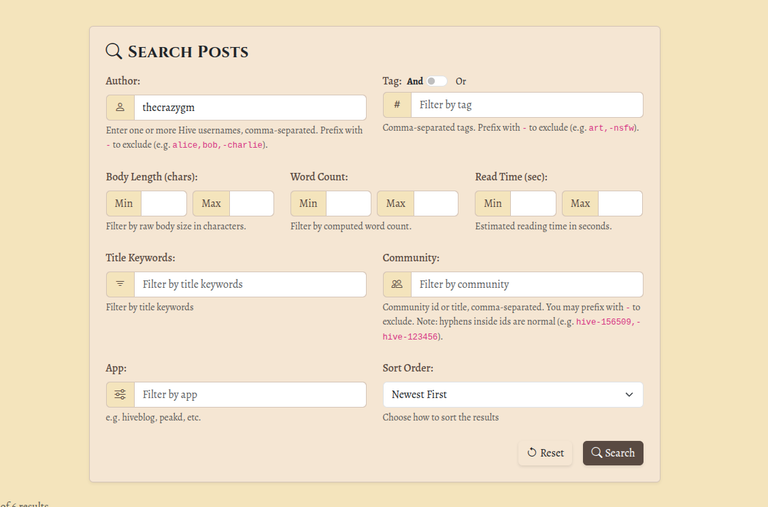Click 'Choose how to sort the results' hint
Viewport: 768px width, 507px height.
pyautogui.click(x=440, y=417)
